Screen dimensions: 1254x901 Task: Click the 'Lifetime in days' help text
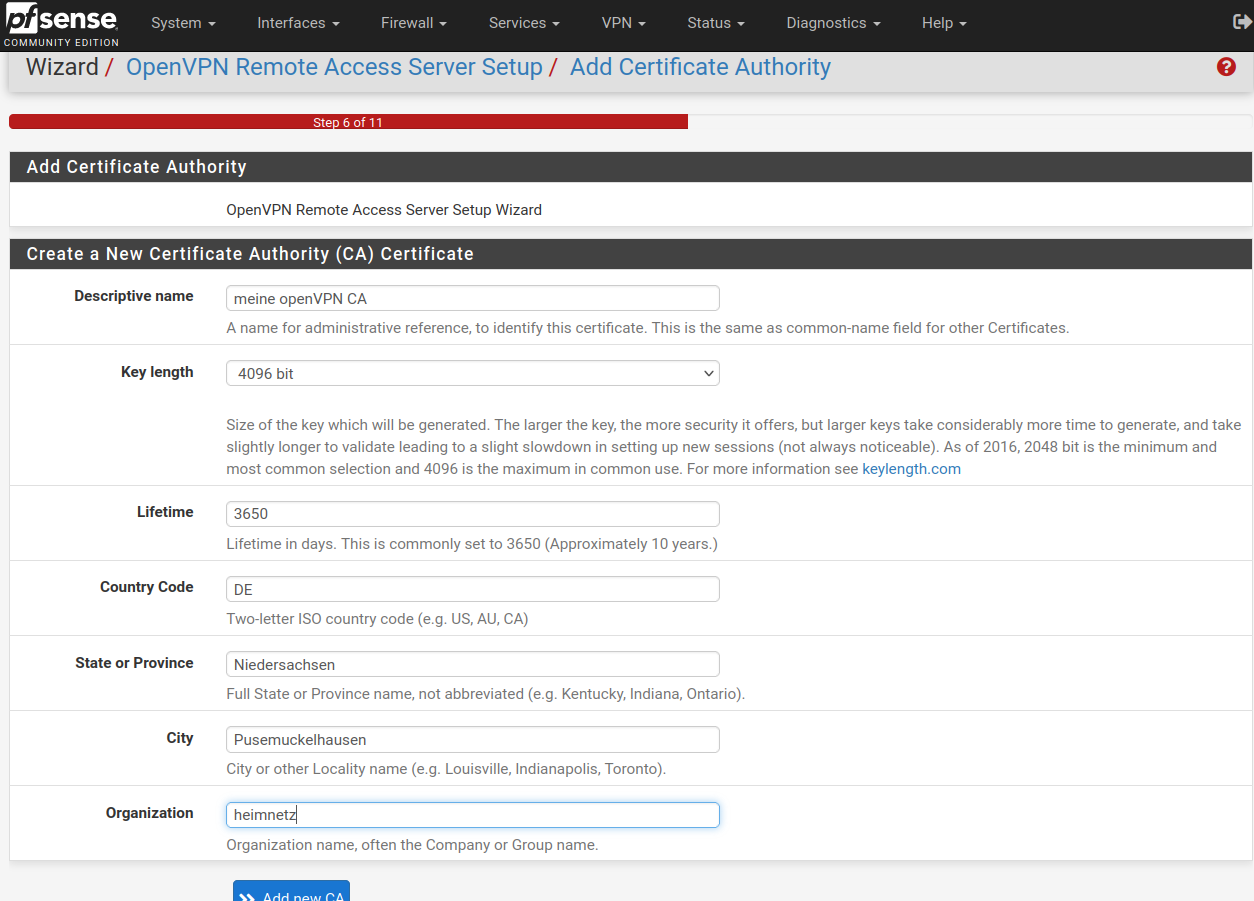click(x=472, y=544)
